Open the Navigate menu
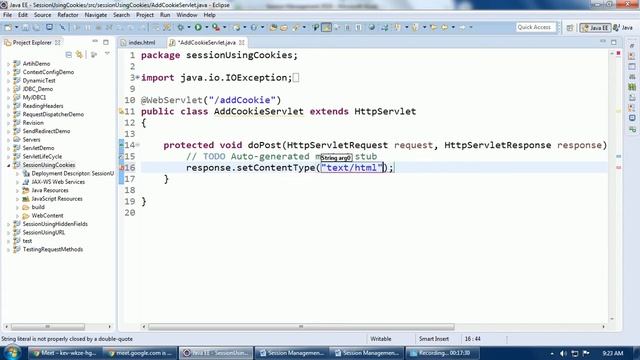Viewport: 640px width, 360px height. coord(96,15)
